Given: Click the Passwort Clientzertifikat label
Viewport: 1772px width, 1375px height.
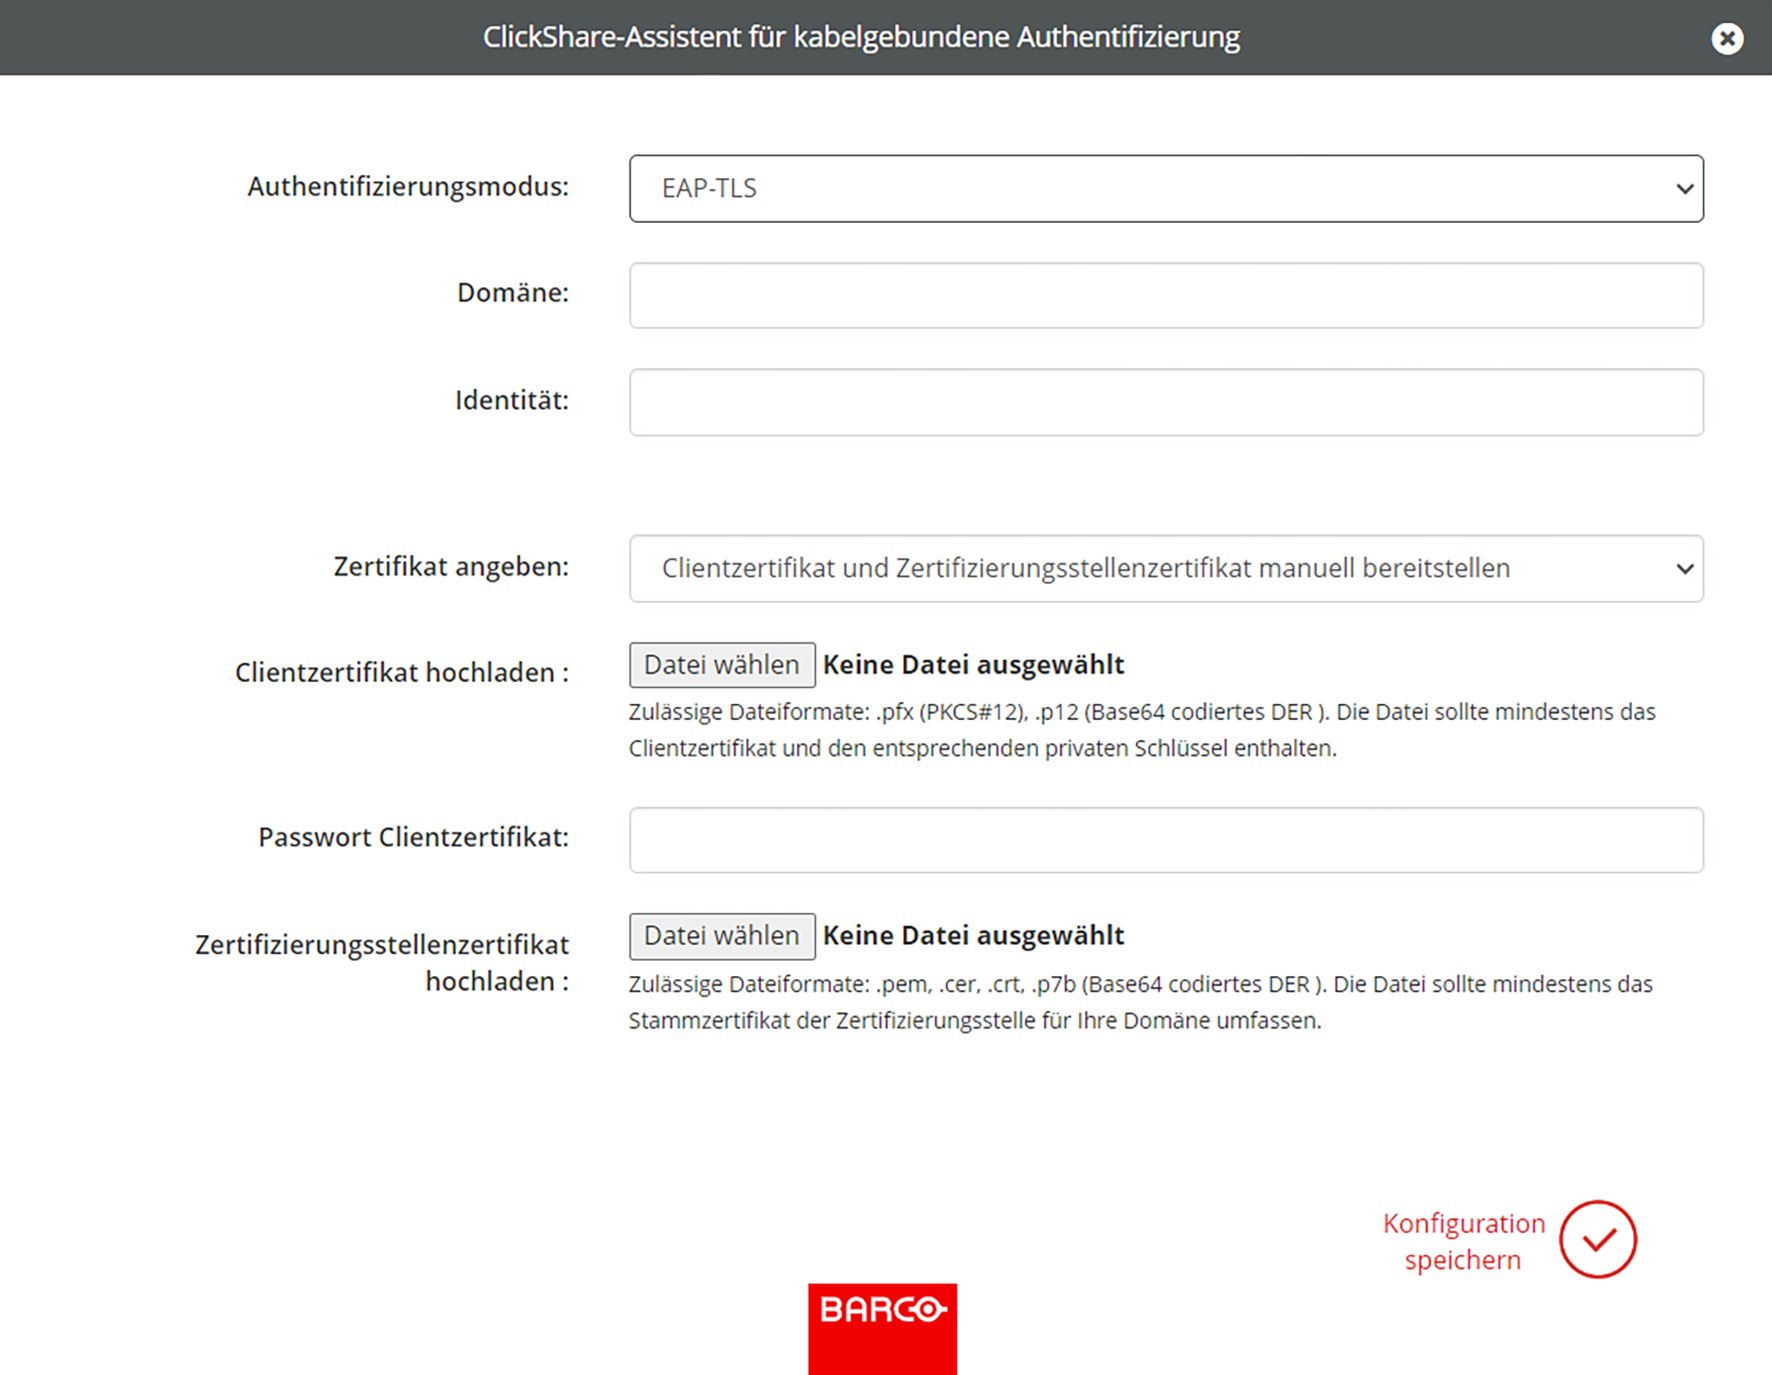Looking at the screenshot, I should (413, 838).
